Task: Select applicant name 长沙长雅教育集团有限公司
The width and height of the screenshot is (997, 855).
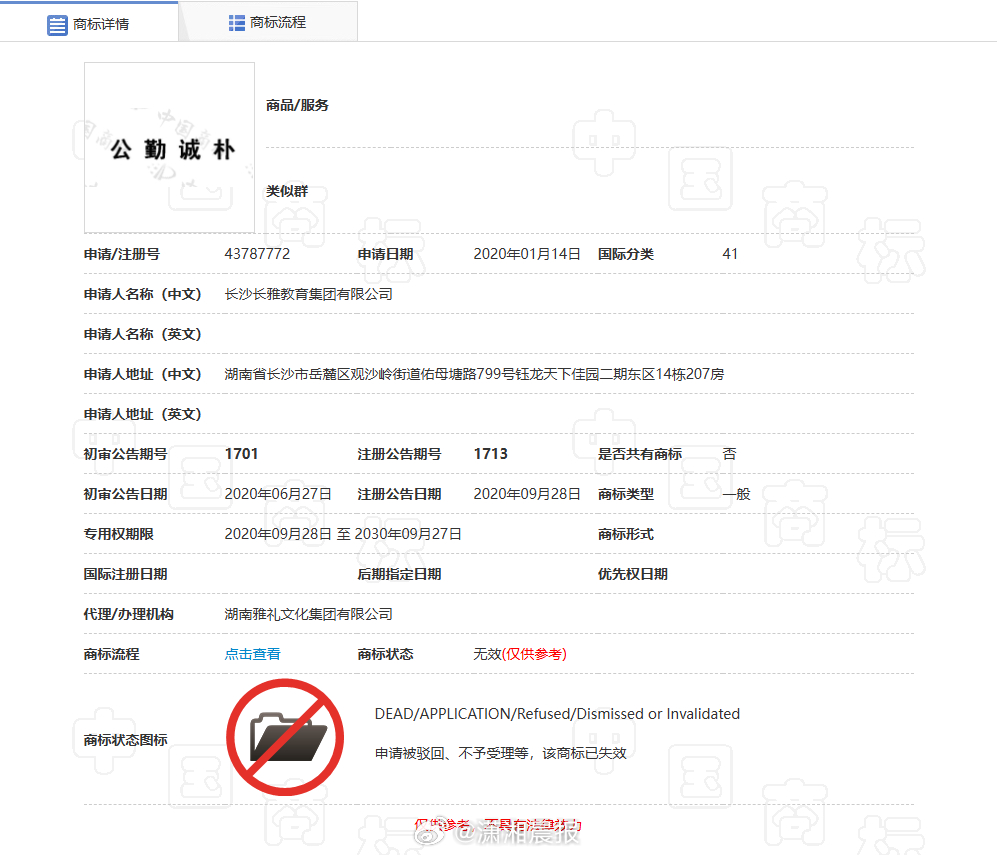Action: coord(308,294)
